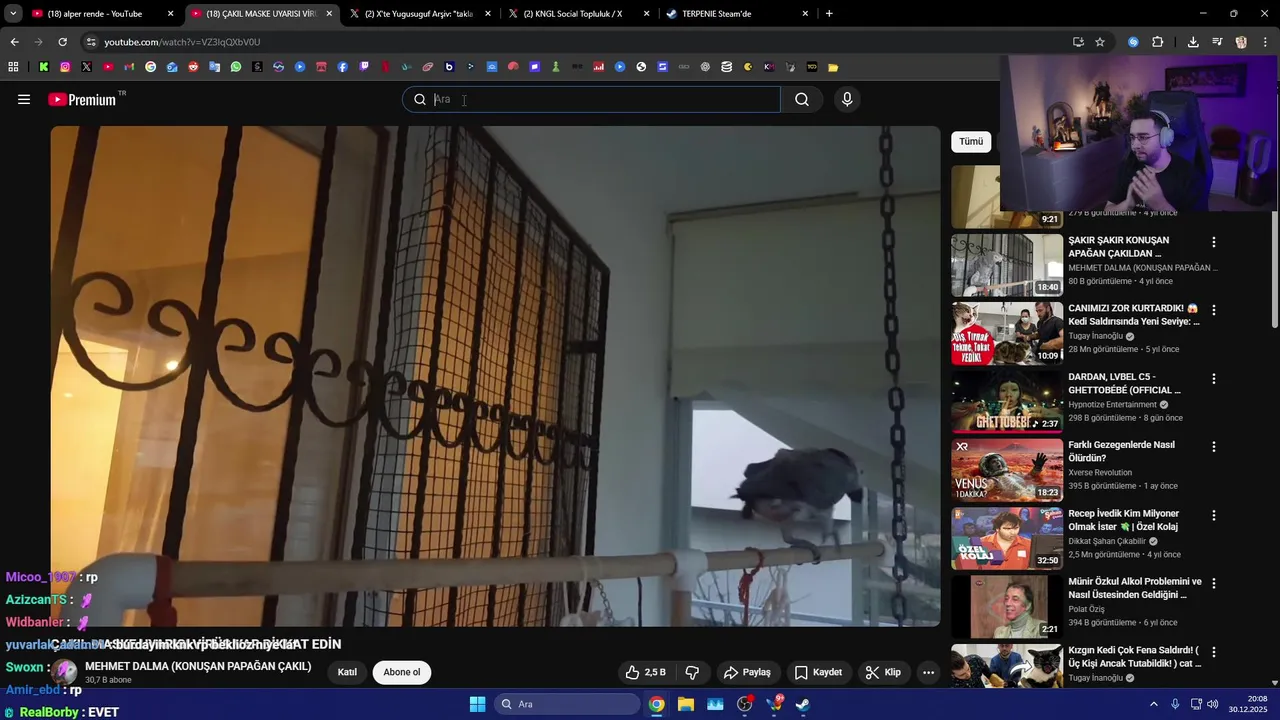Open Chrome three-dot menu
The width and height of the screenshot is (1280, 720).
(1263, 42)
